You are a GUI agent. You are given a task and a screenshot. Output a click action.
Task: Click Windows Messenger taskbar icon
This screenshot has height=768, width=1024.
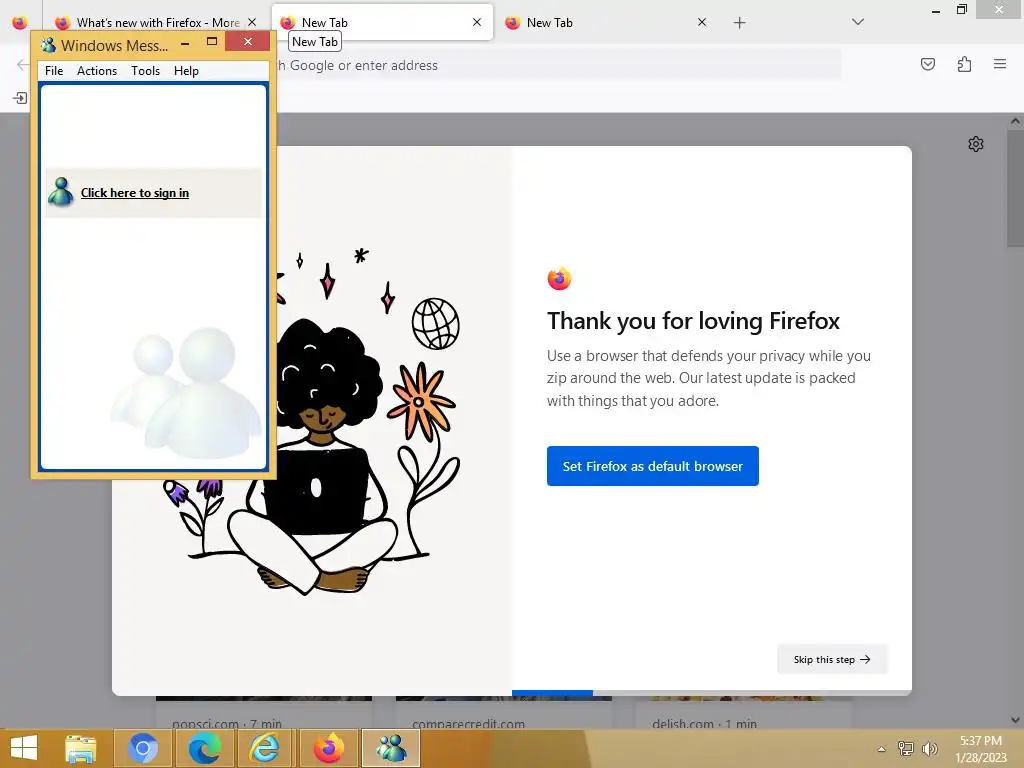coord(391,748)
